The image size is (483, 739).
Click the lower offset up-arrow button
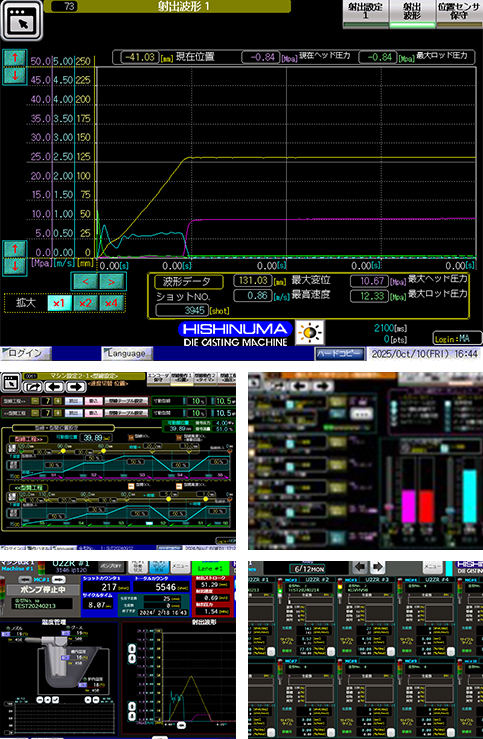point(15,249)
